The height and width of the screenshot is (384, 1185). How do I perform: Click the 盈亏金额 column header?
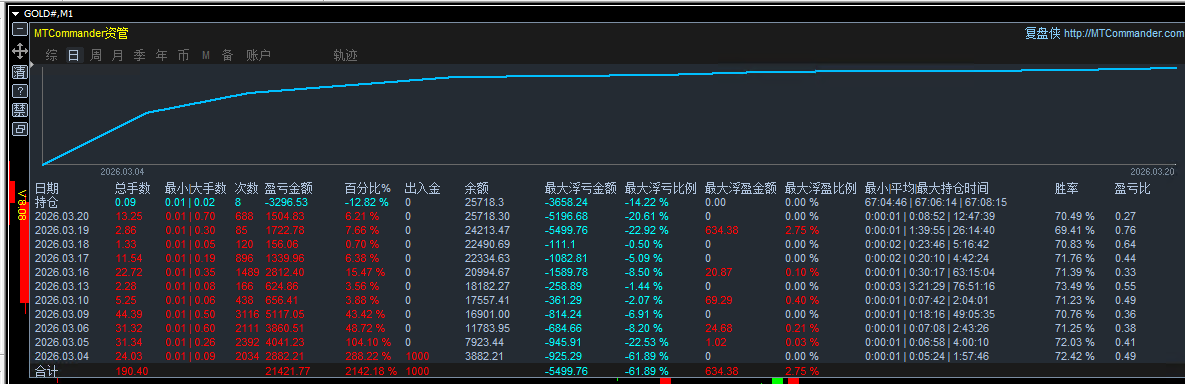tap(289, 188)
